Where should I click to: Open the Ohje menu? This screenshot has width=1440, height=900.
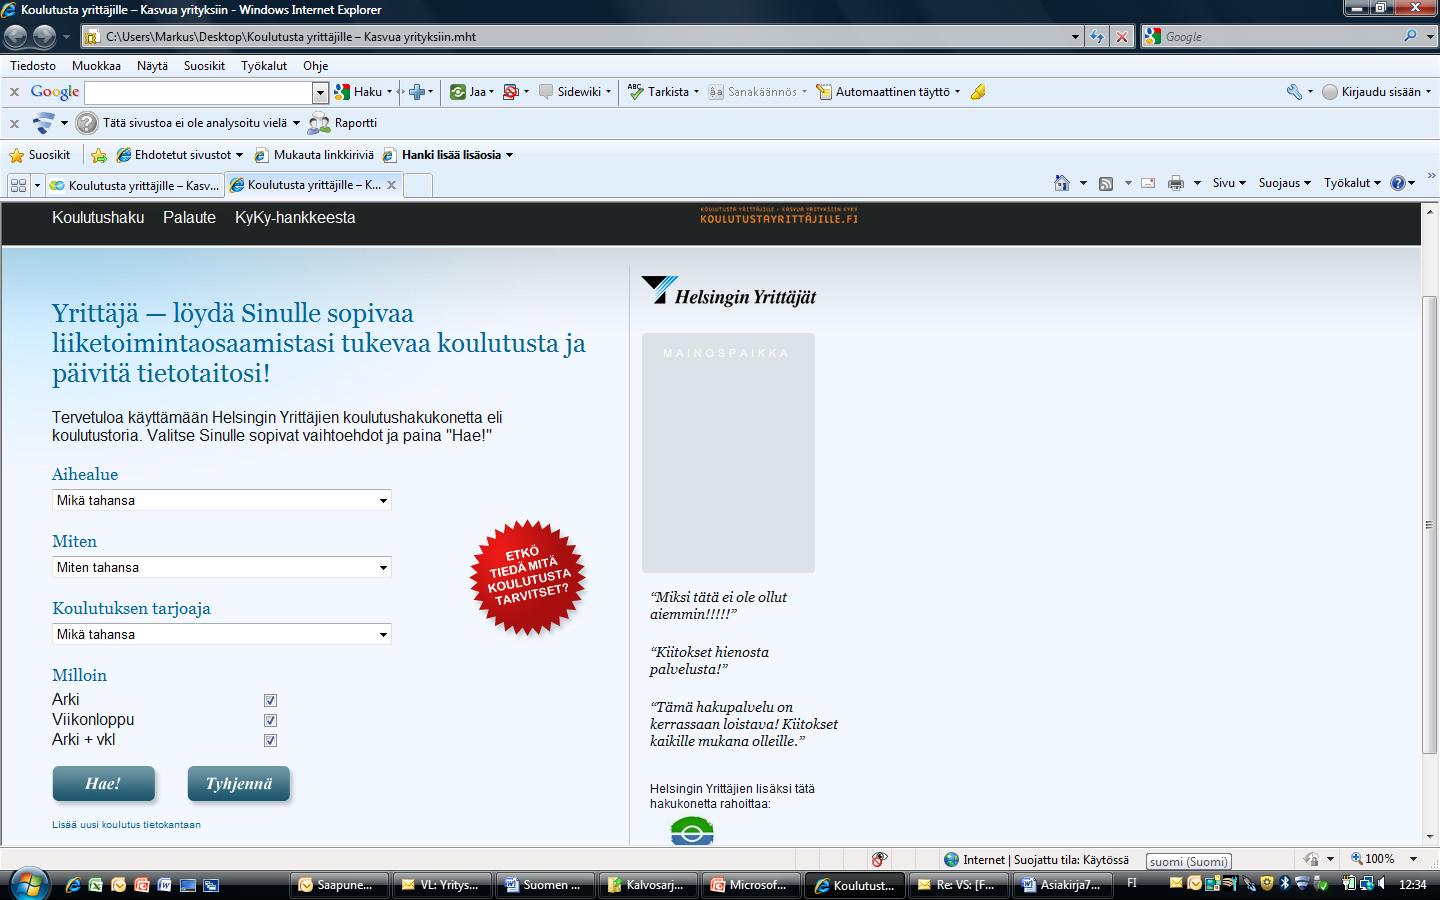316,66
